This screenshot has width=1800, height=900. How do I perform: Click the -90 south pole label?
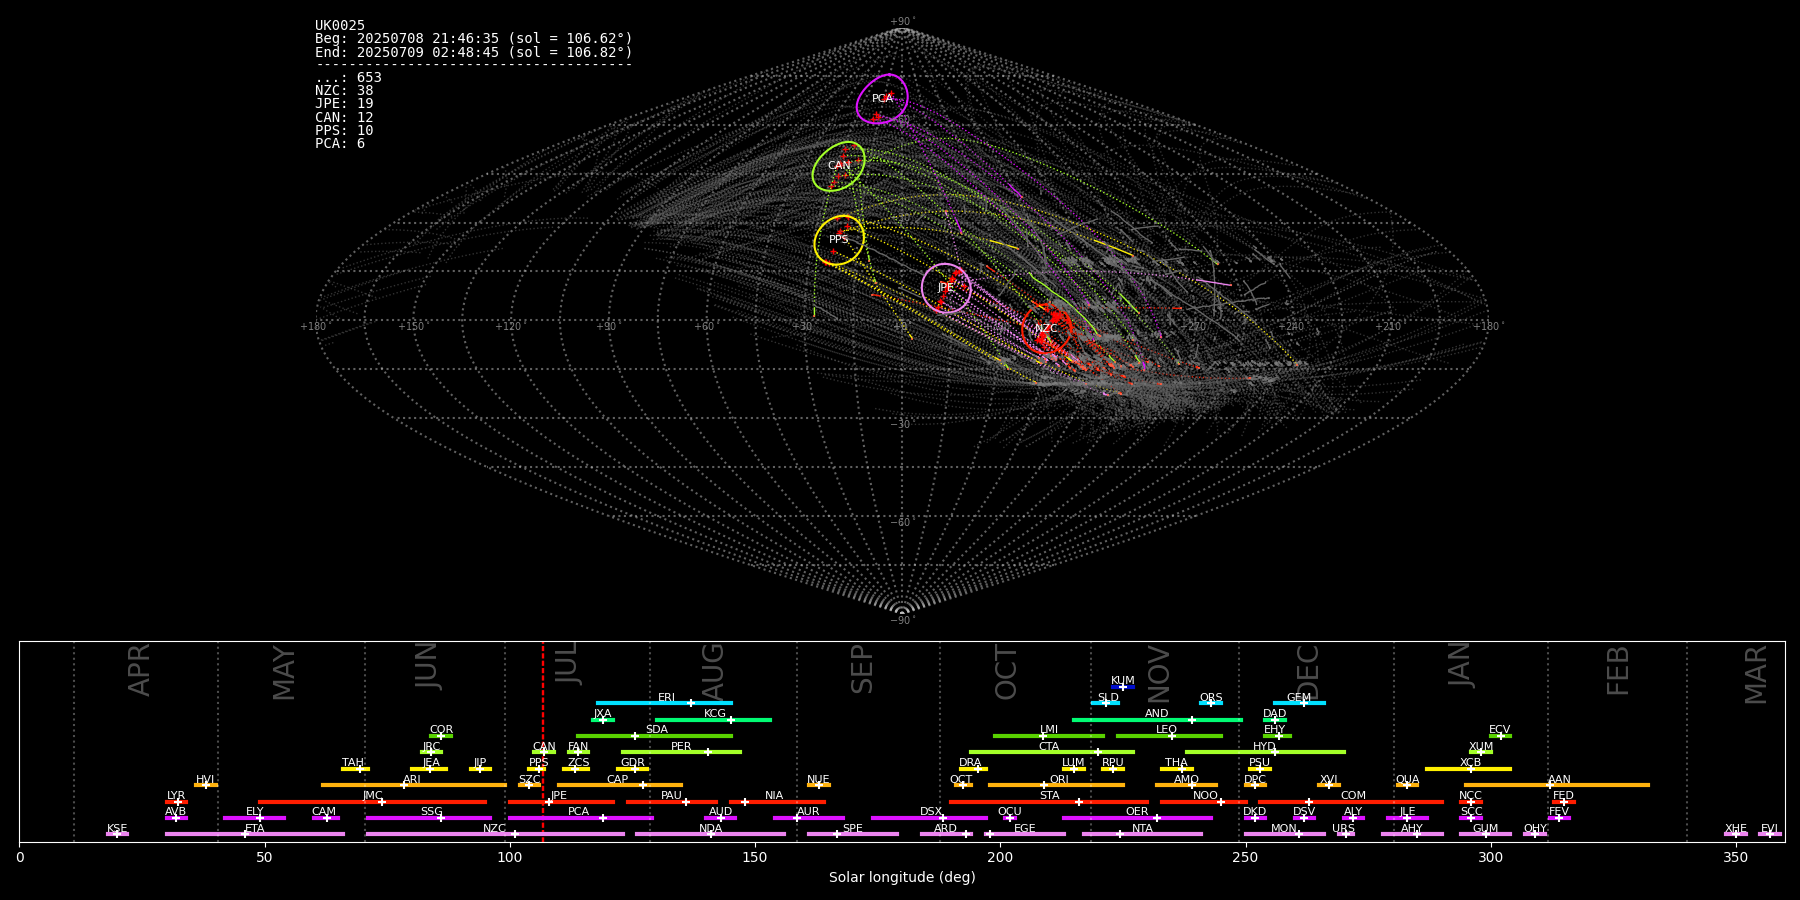(901, 621)
